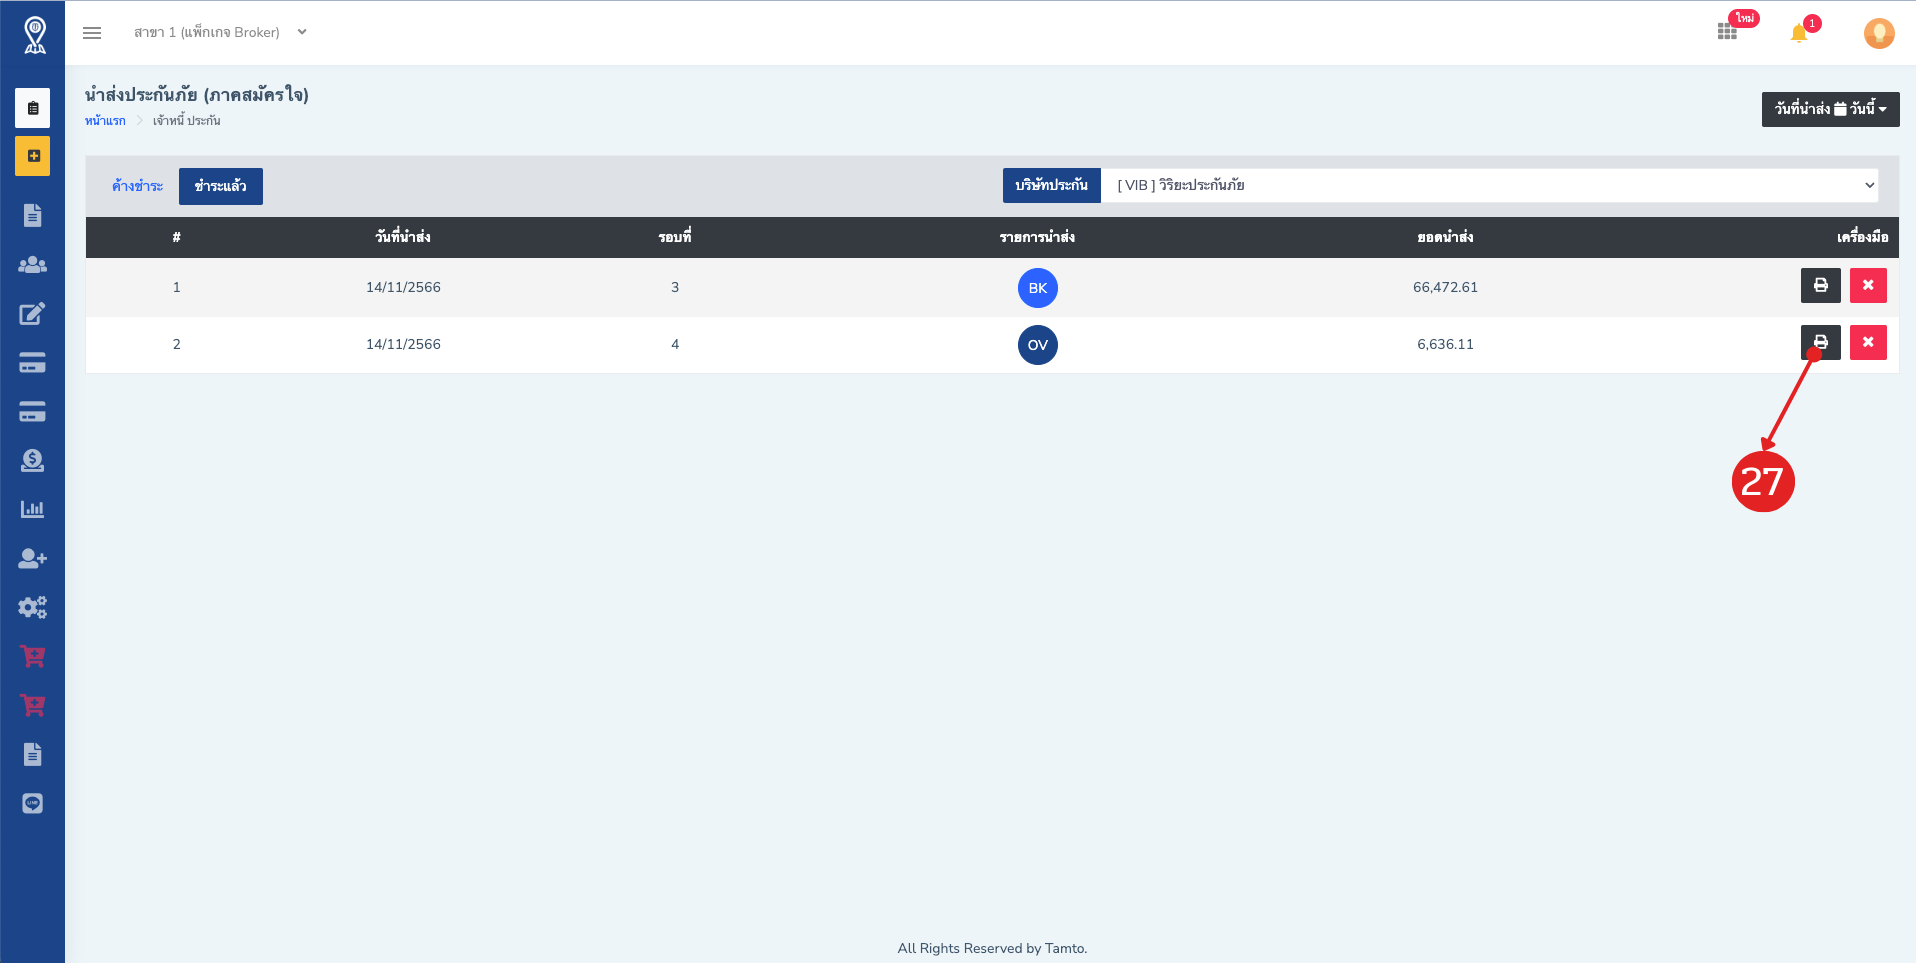This screenshot has height=963, width=1916.
Task: Click the OV badge in row 2
Action: click(x=1038, y=345)
